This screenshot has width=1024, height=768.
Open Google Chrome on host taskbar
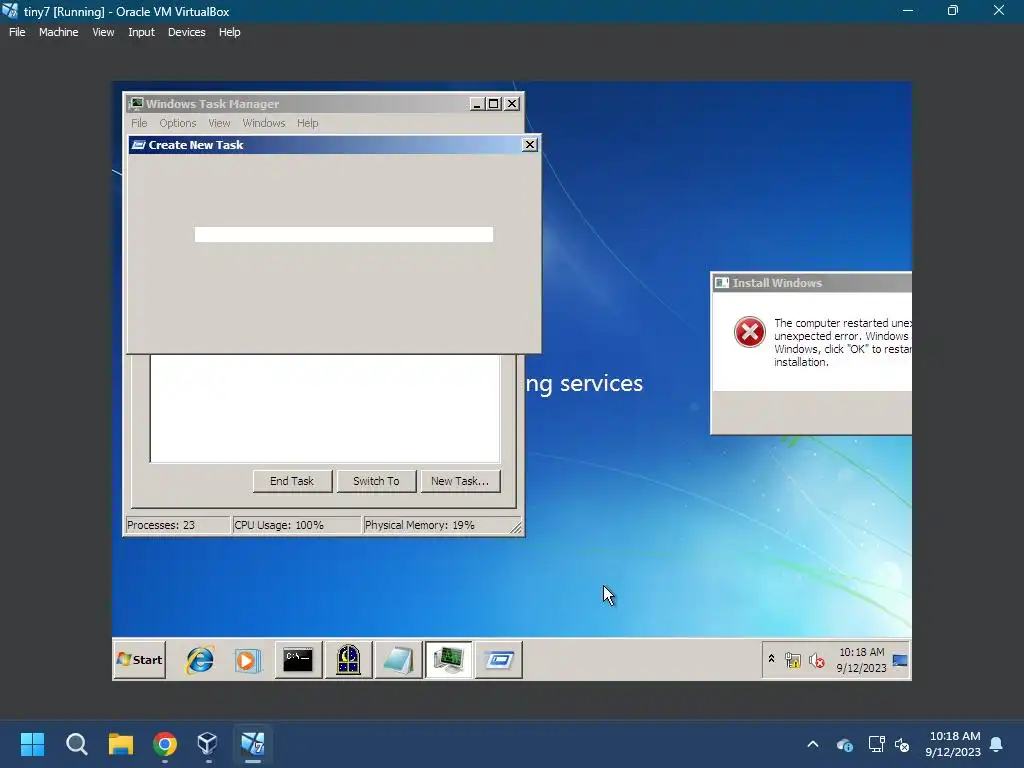coord(165,744)
